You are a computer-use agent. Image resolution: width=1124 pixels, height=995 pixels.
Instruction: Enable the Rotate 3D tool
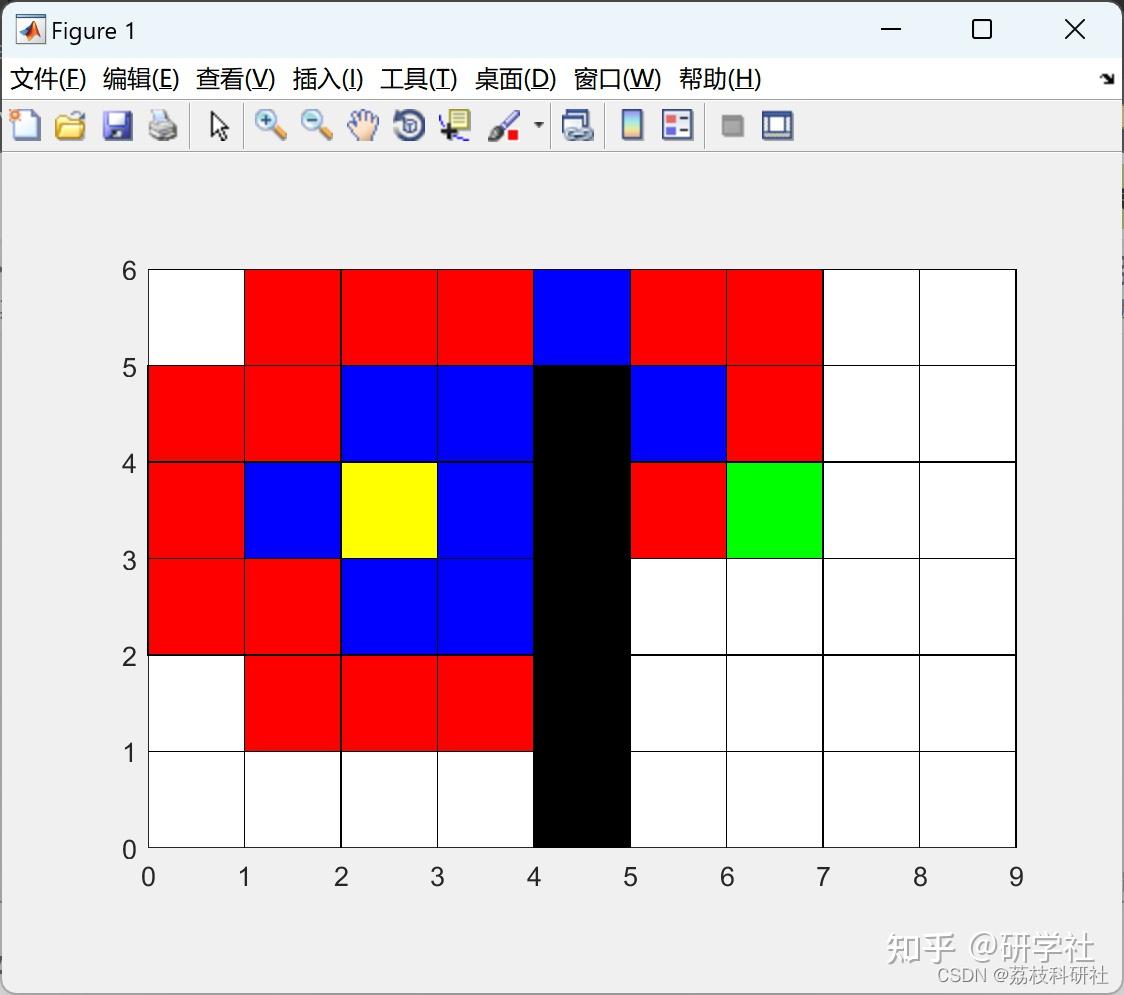pos(409,125)
